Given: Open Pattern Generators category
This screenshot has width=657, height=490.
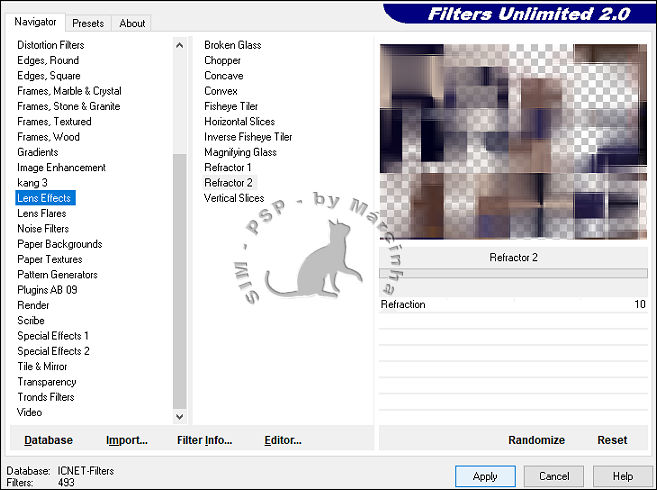Looking at the screenshot, I should [x=57, y=275].
